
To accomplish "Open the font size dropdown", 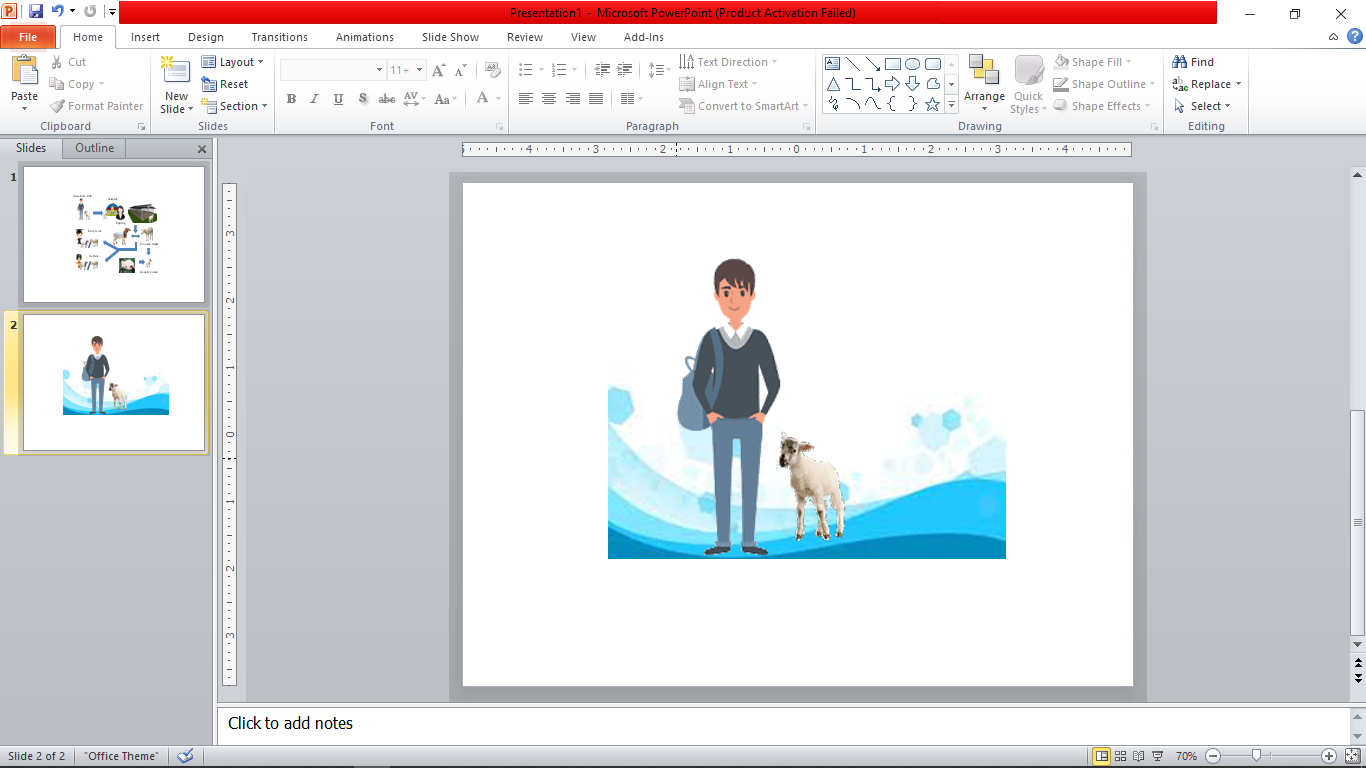I will point(419,70).
